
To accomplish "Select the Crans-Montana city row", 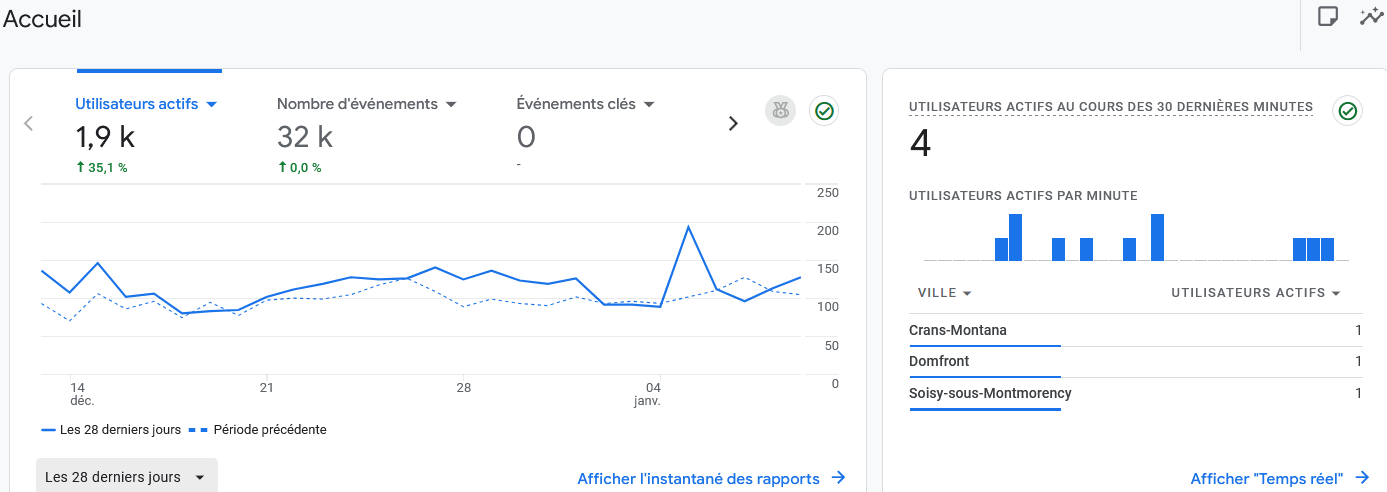I will click(958, 330).
